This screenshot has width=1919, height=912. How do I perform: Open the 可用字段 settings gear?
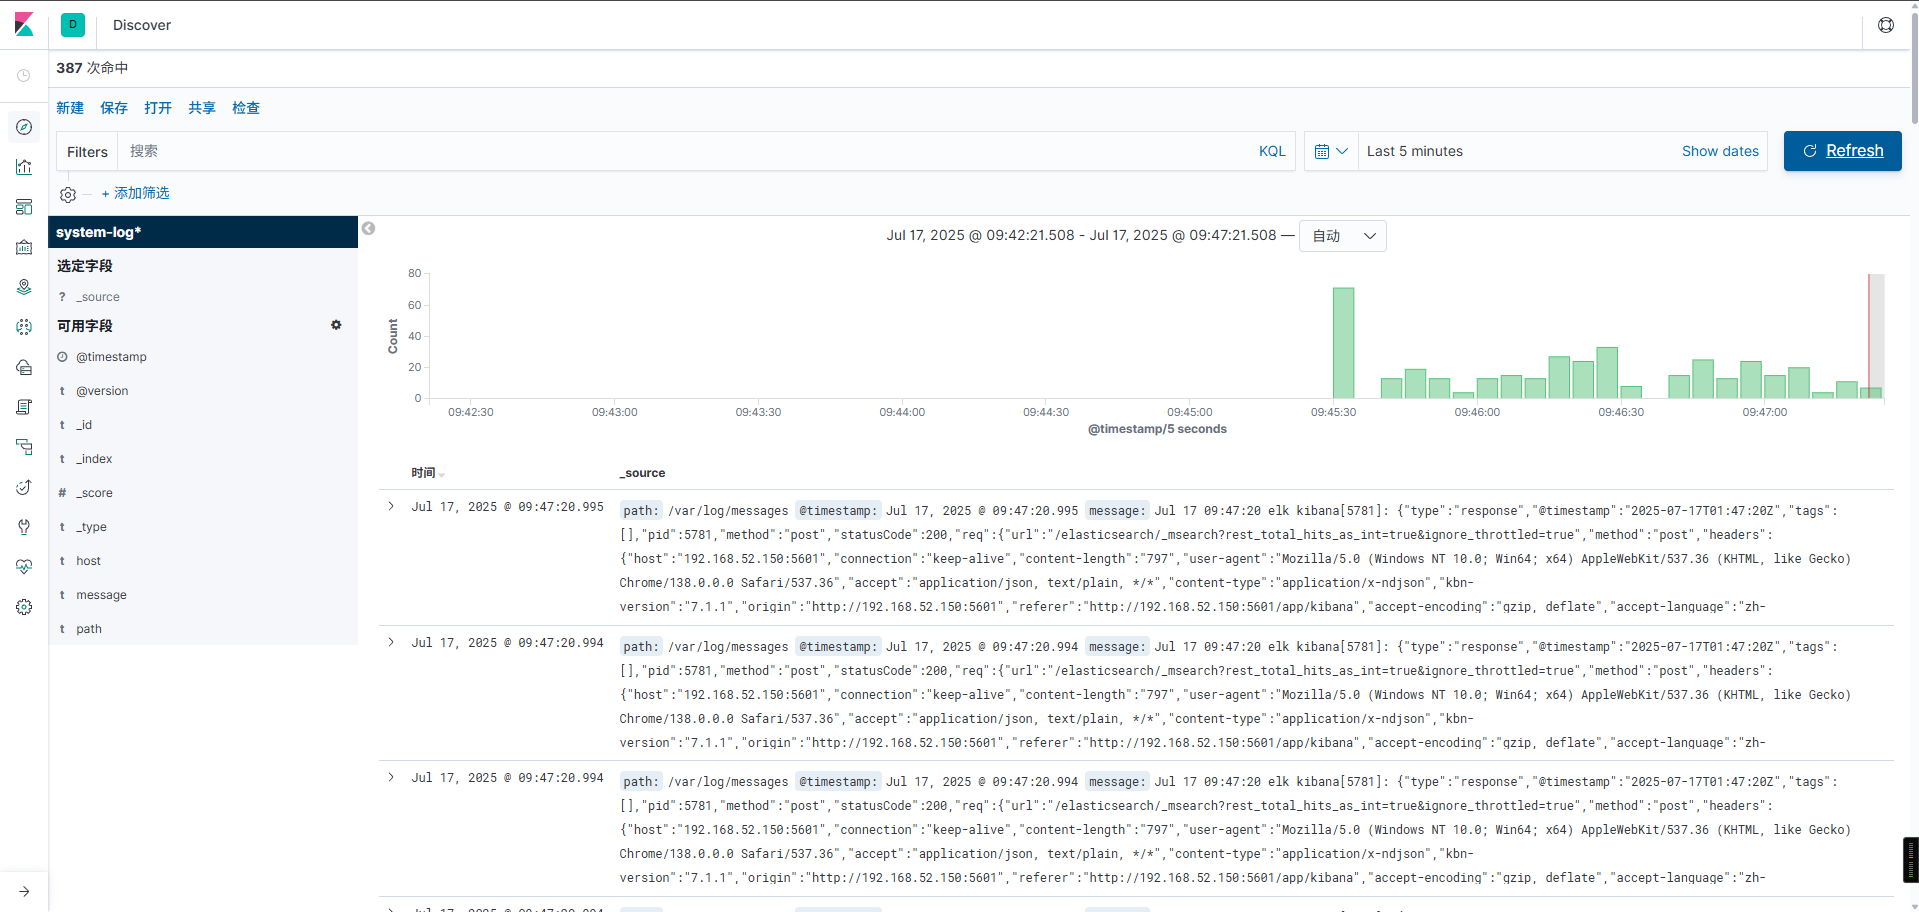click(x=336, y=325)
